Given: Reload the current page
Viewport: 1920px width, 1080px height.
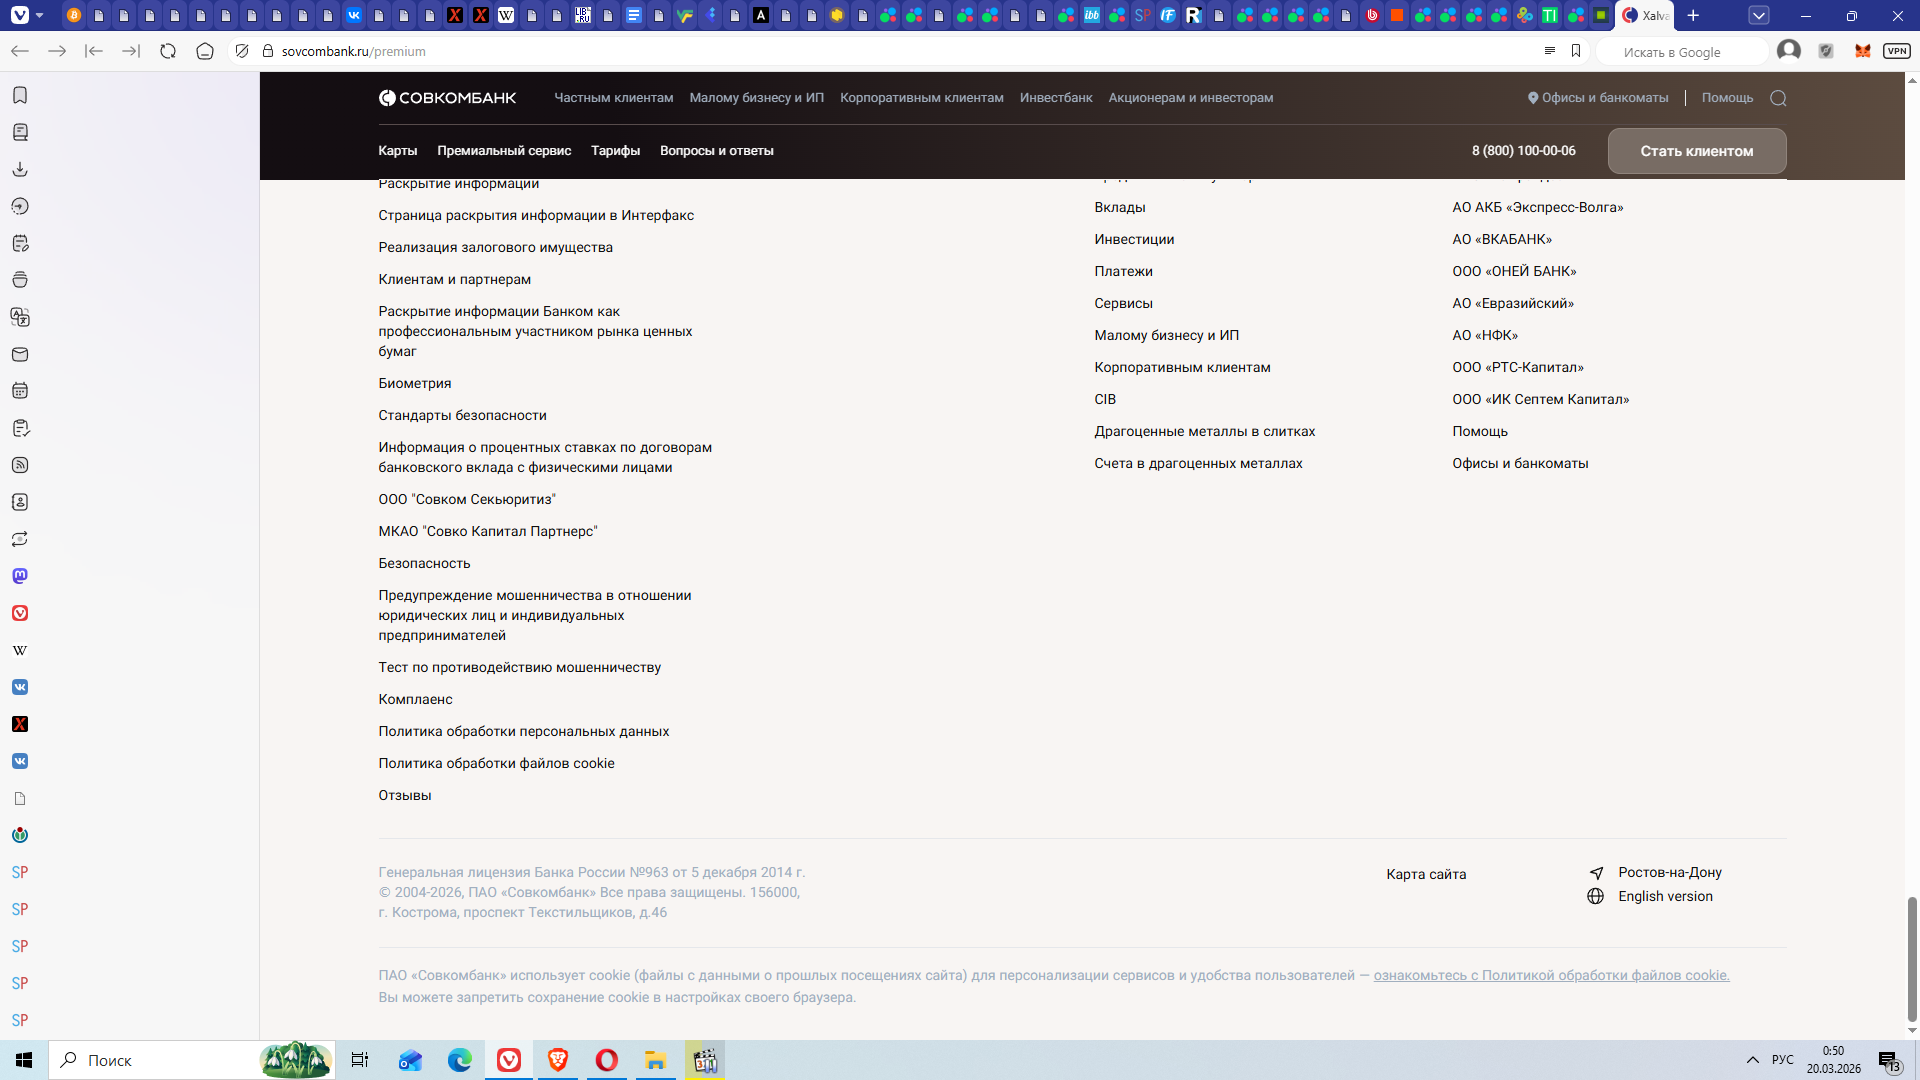Looking at the screenshot, I should point(168,51).
